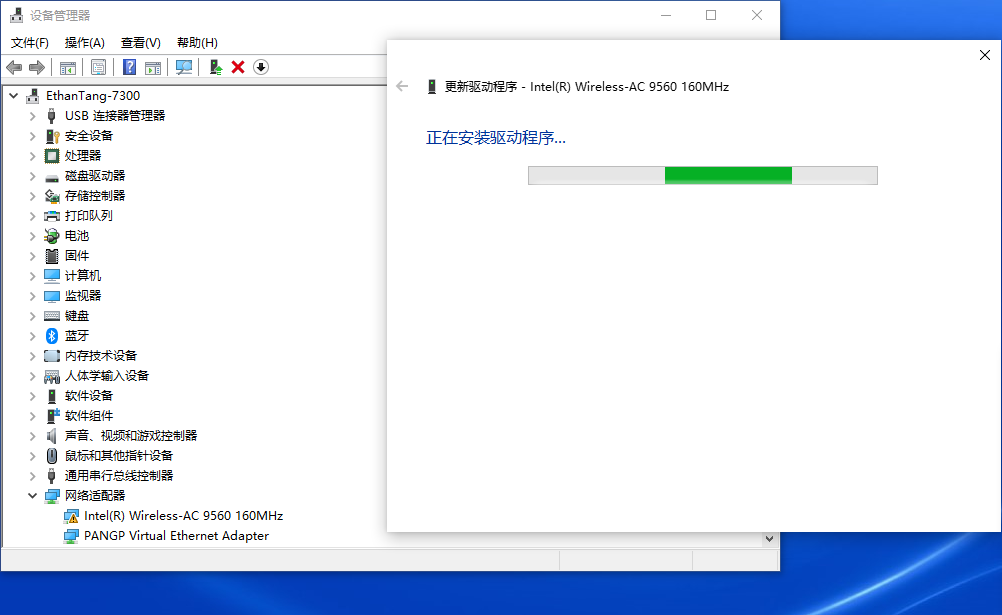Expand the 安全设备 category
The image size is (1002, 615).
coord(33,136)
